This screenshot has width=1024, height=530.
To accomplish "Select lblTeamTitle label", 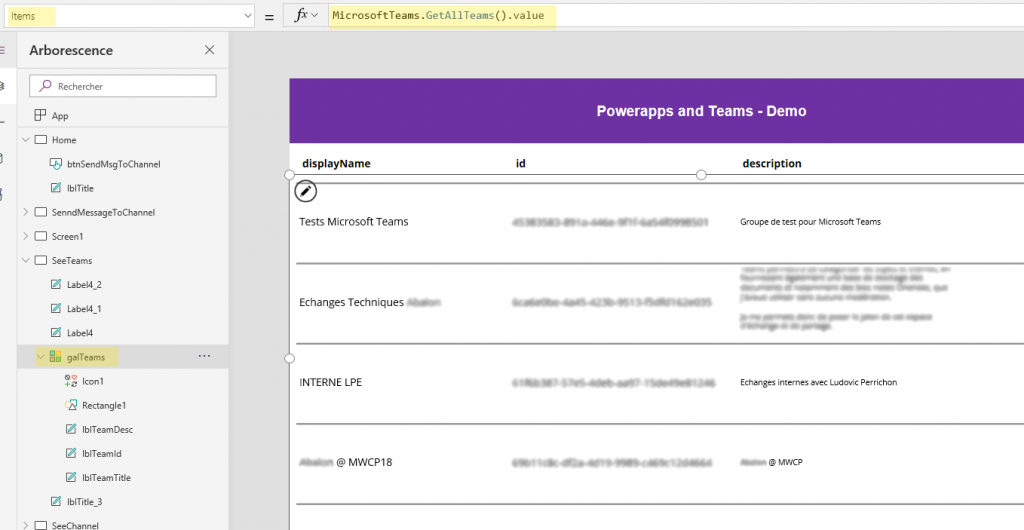I will tap(106, 478).
